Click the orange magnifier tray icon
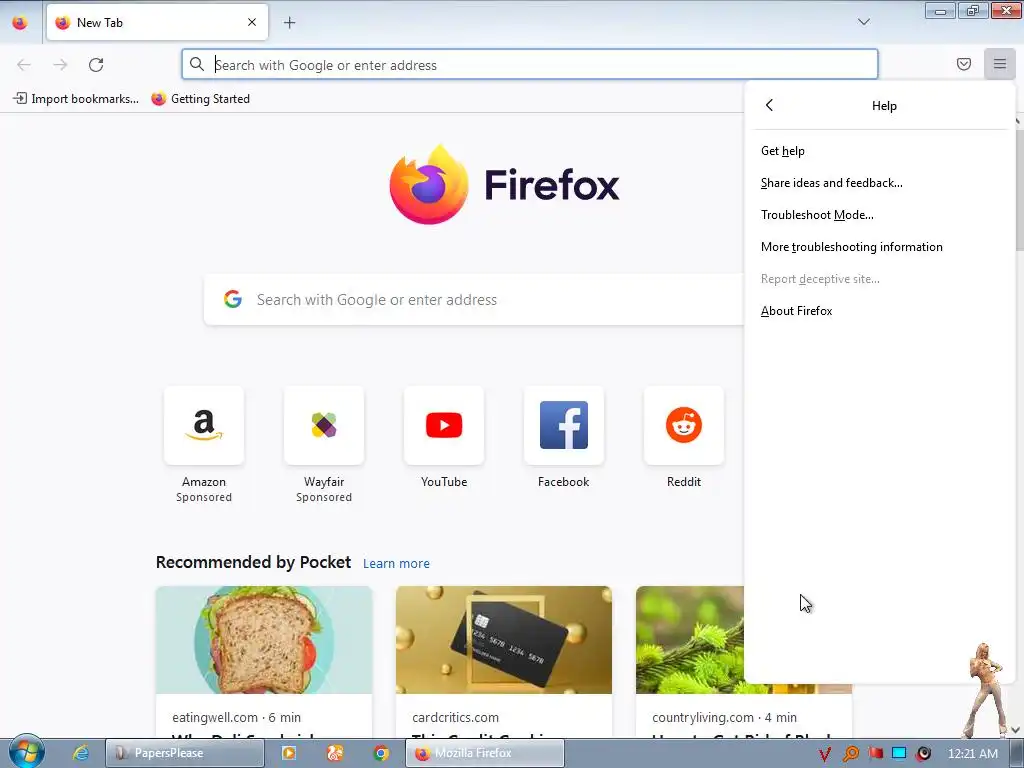 click(850, 754)
